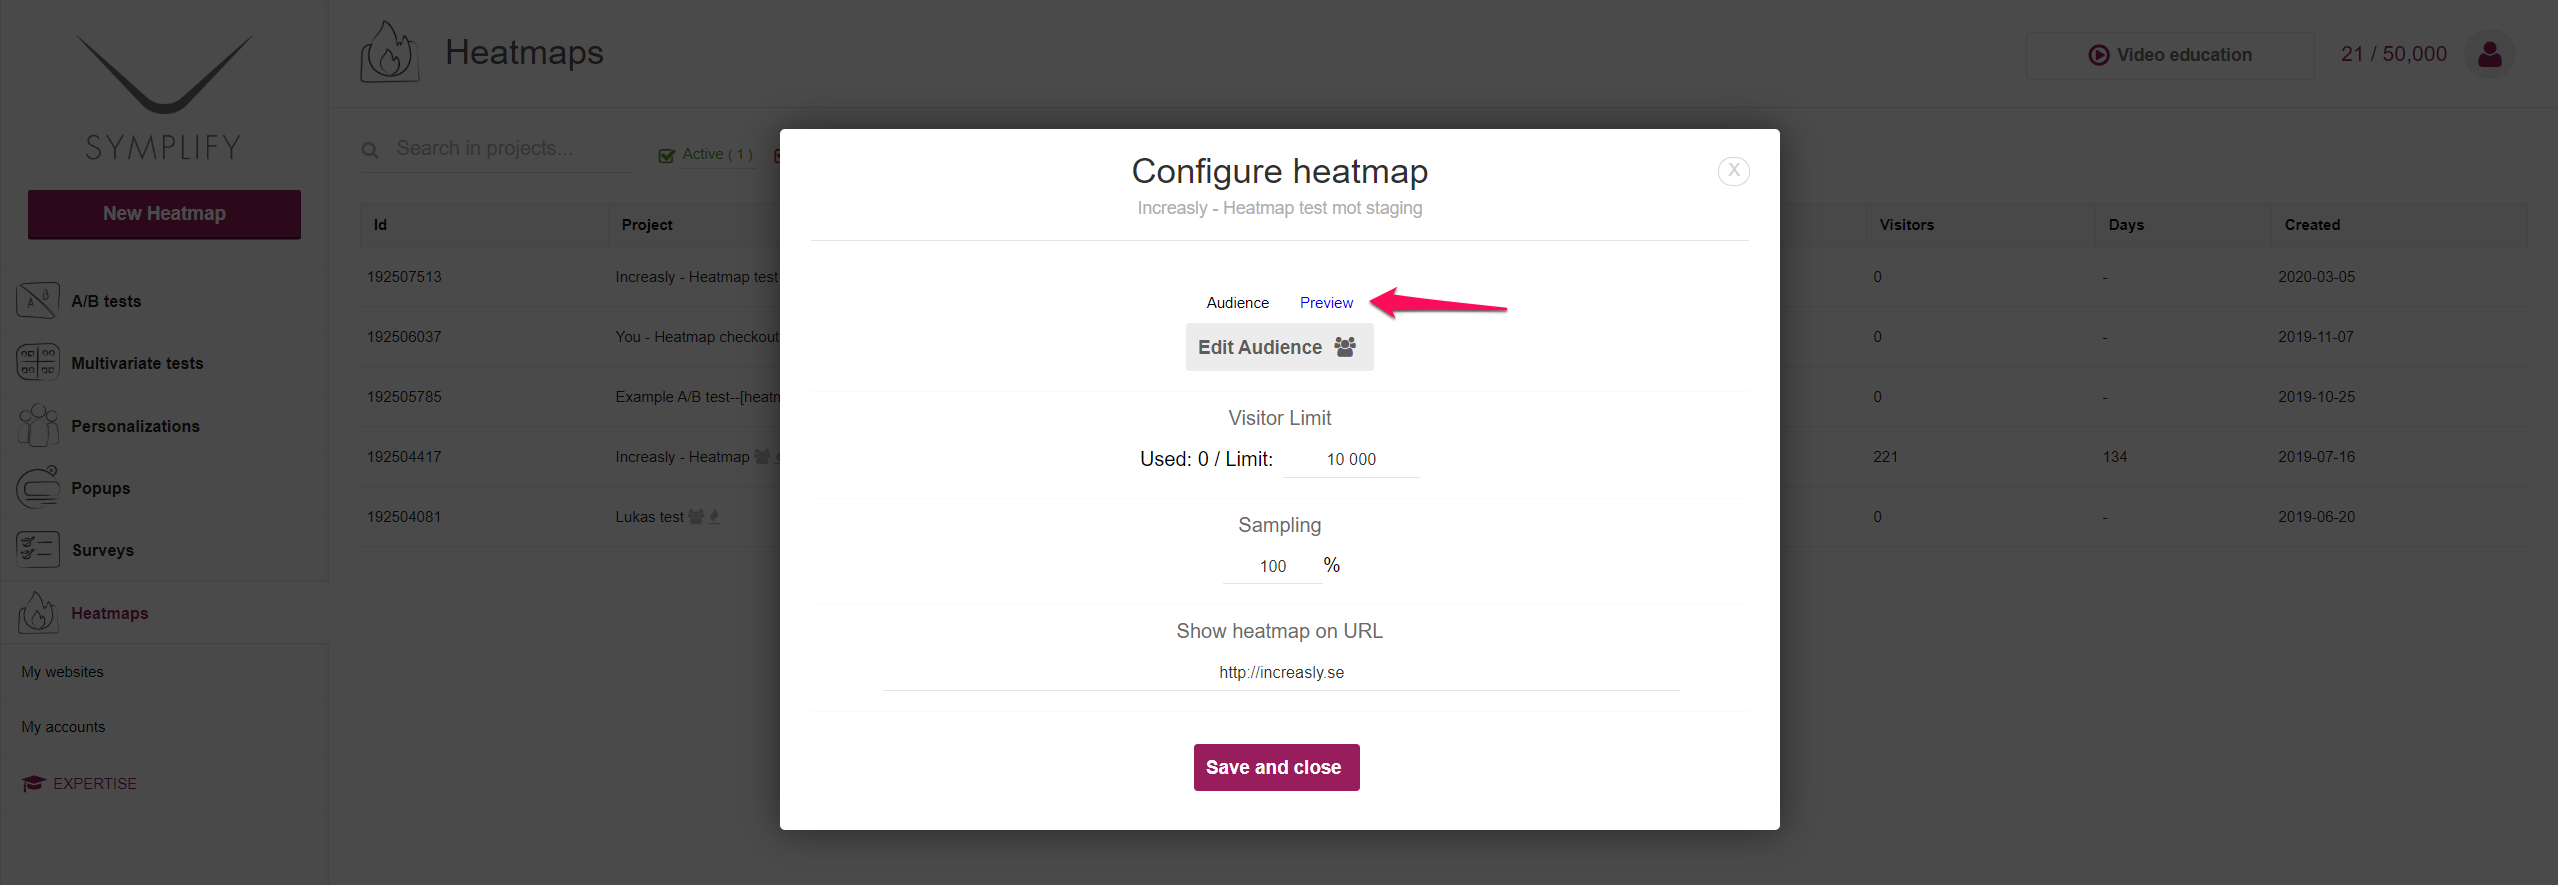This screenshot has width=2558, height=885.
Task: Click the 21 / 50,000 usage counter
Action: point(2393,54)
